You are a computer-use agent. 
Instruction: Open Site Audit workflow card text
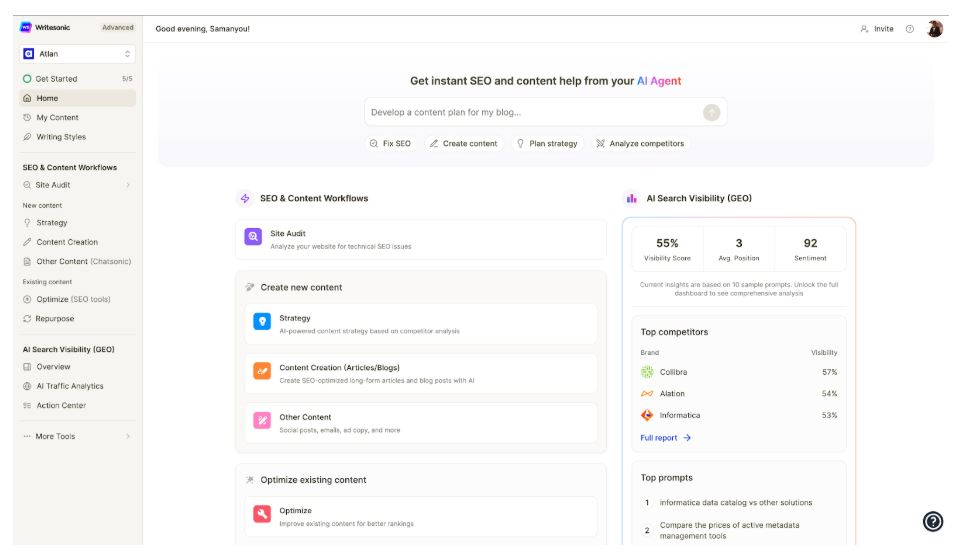(340, 239)
